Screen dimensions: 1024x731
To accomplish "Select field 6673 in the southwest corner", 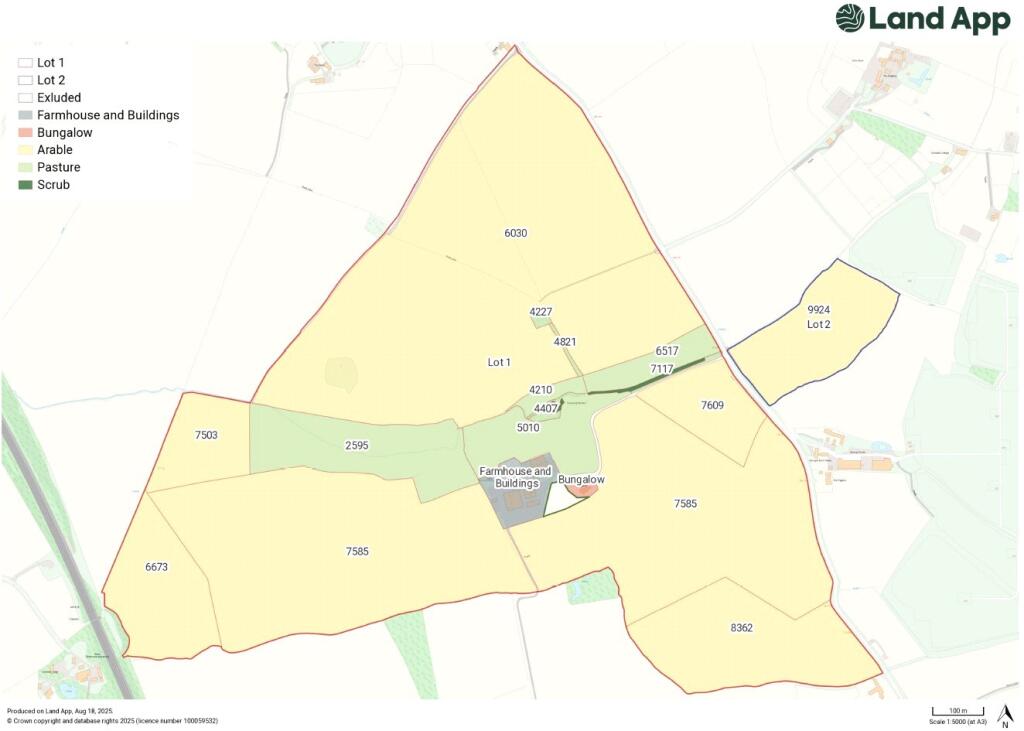I will coord(156,567).
